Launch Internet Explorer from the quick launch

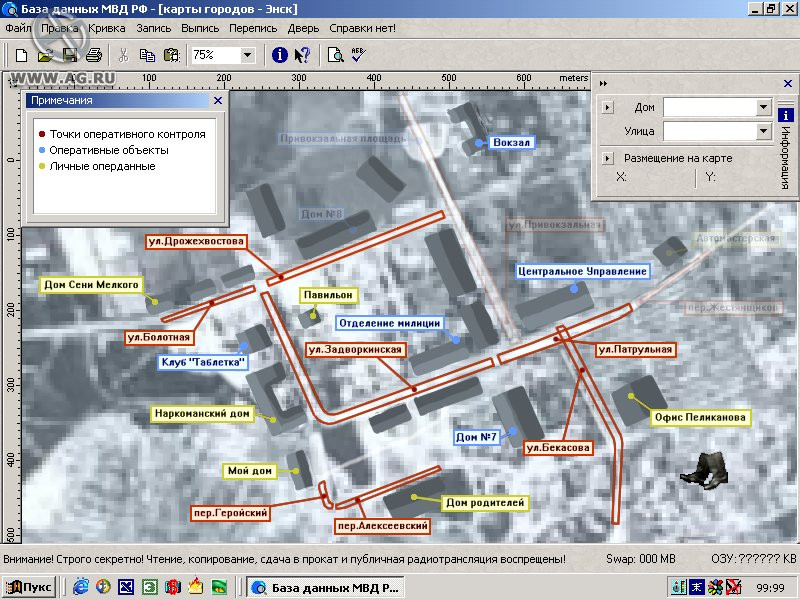pos(81,587)
